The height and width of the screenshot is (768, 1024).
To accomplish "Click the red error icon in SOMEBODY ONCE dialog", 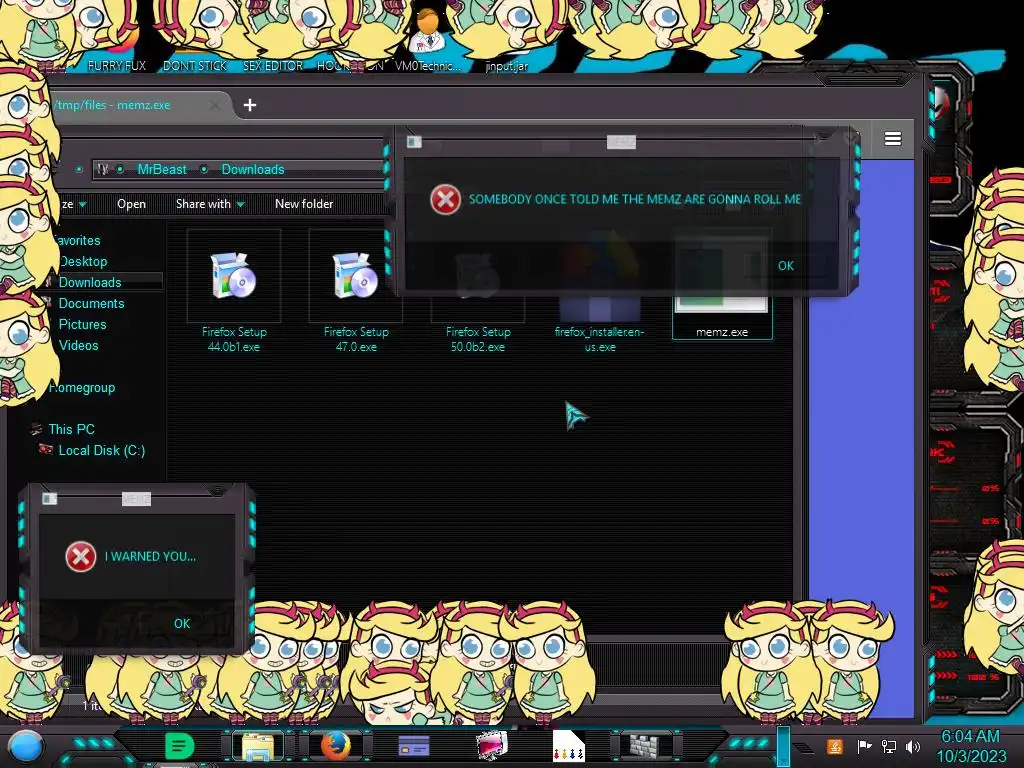I will pos(445,199).
